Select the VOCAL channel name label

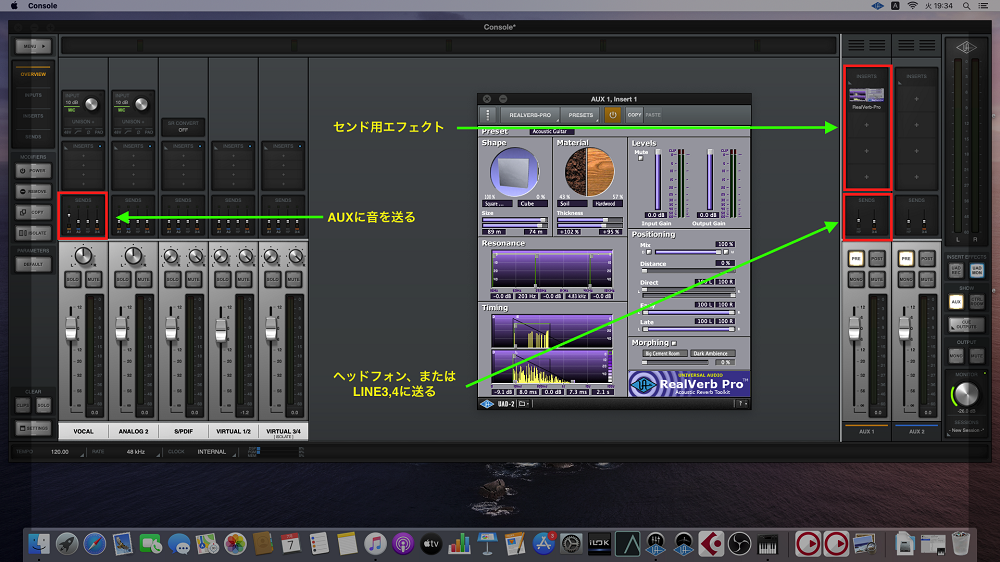point(84,431)
